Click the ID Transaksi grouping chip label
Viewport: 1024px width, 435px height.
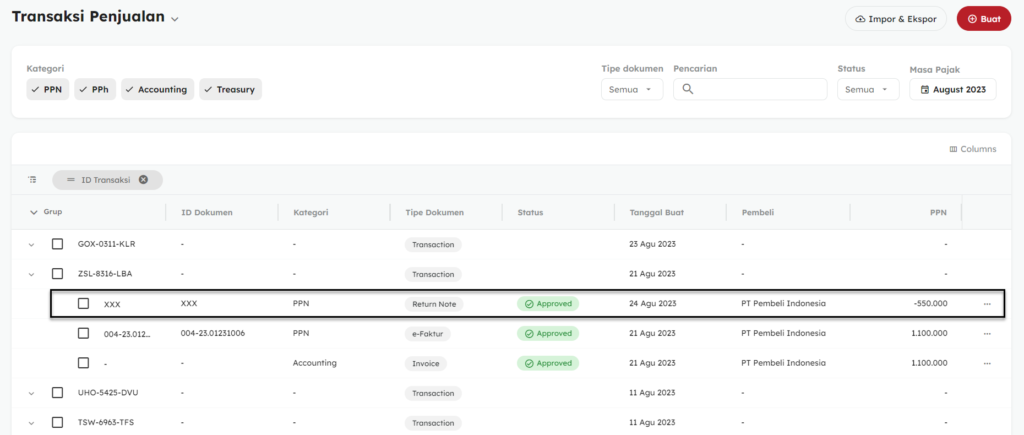[105, 180]
